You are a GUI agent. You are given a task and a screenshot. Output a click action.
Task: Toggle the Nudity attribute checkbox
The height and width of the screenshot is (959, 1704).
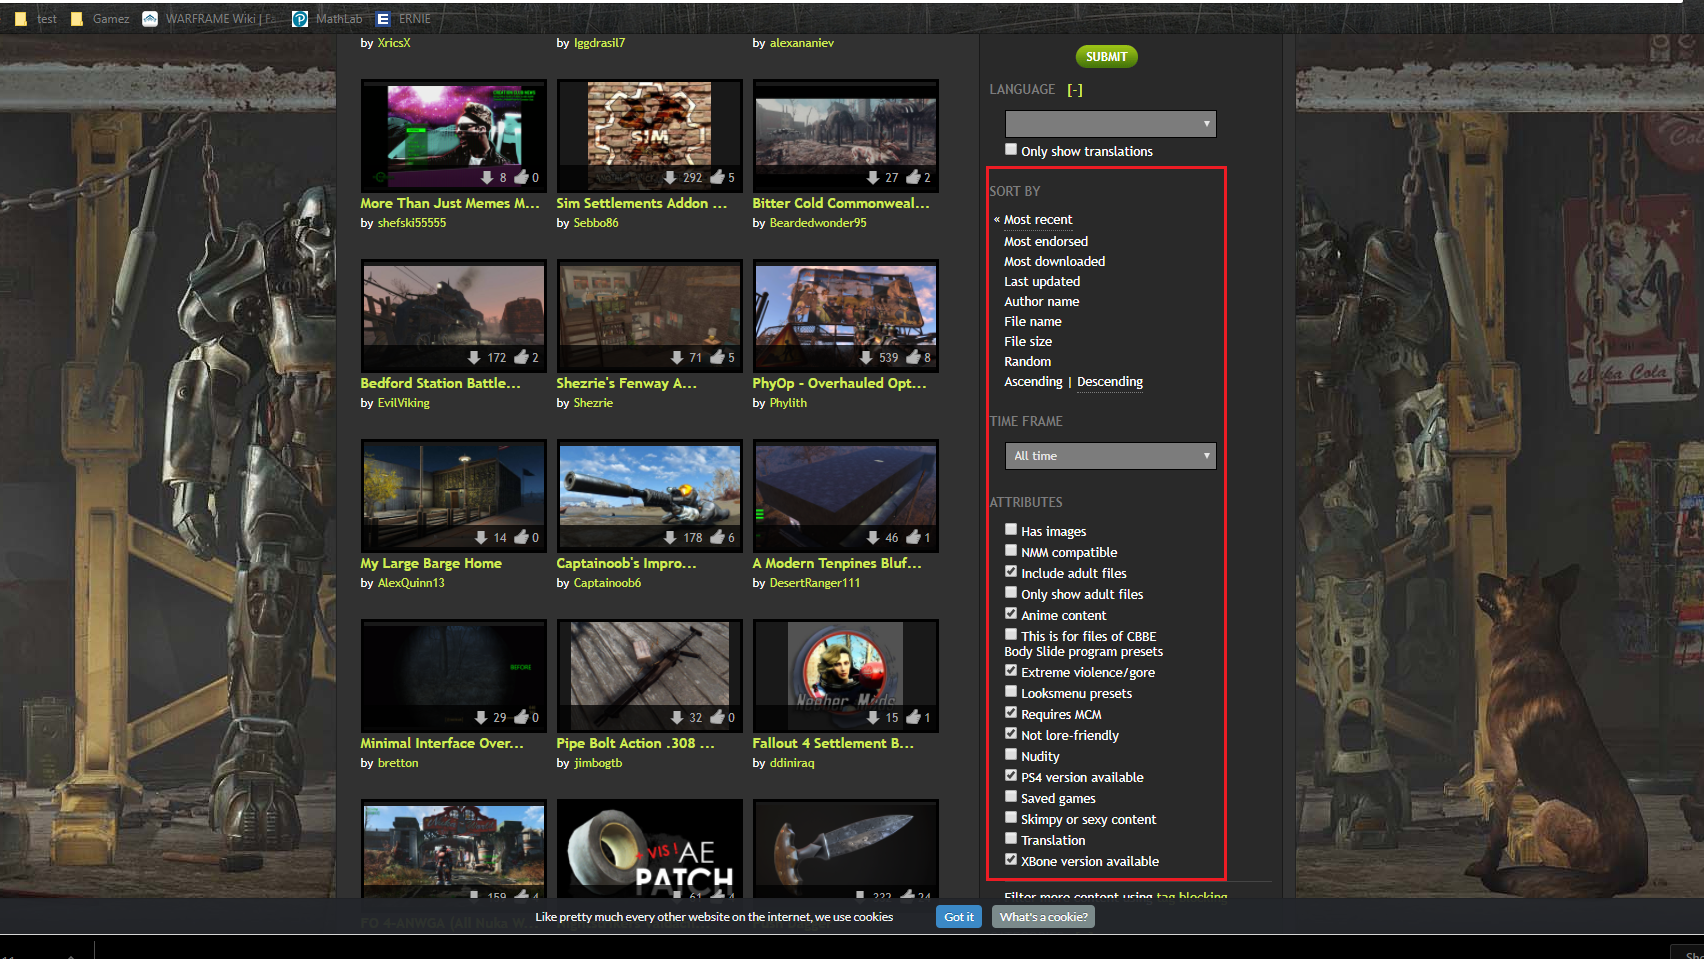pos(1011,755)
